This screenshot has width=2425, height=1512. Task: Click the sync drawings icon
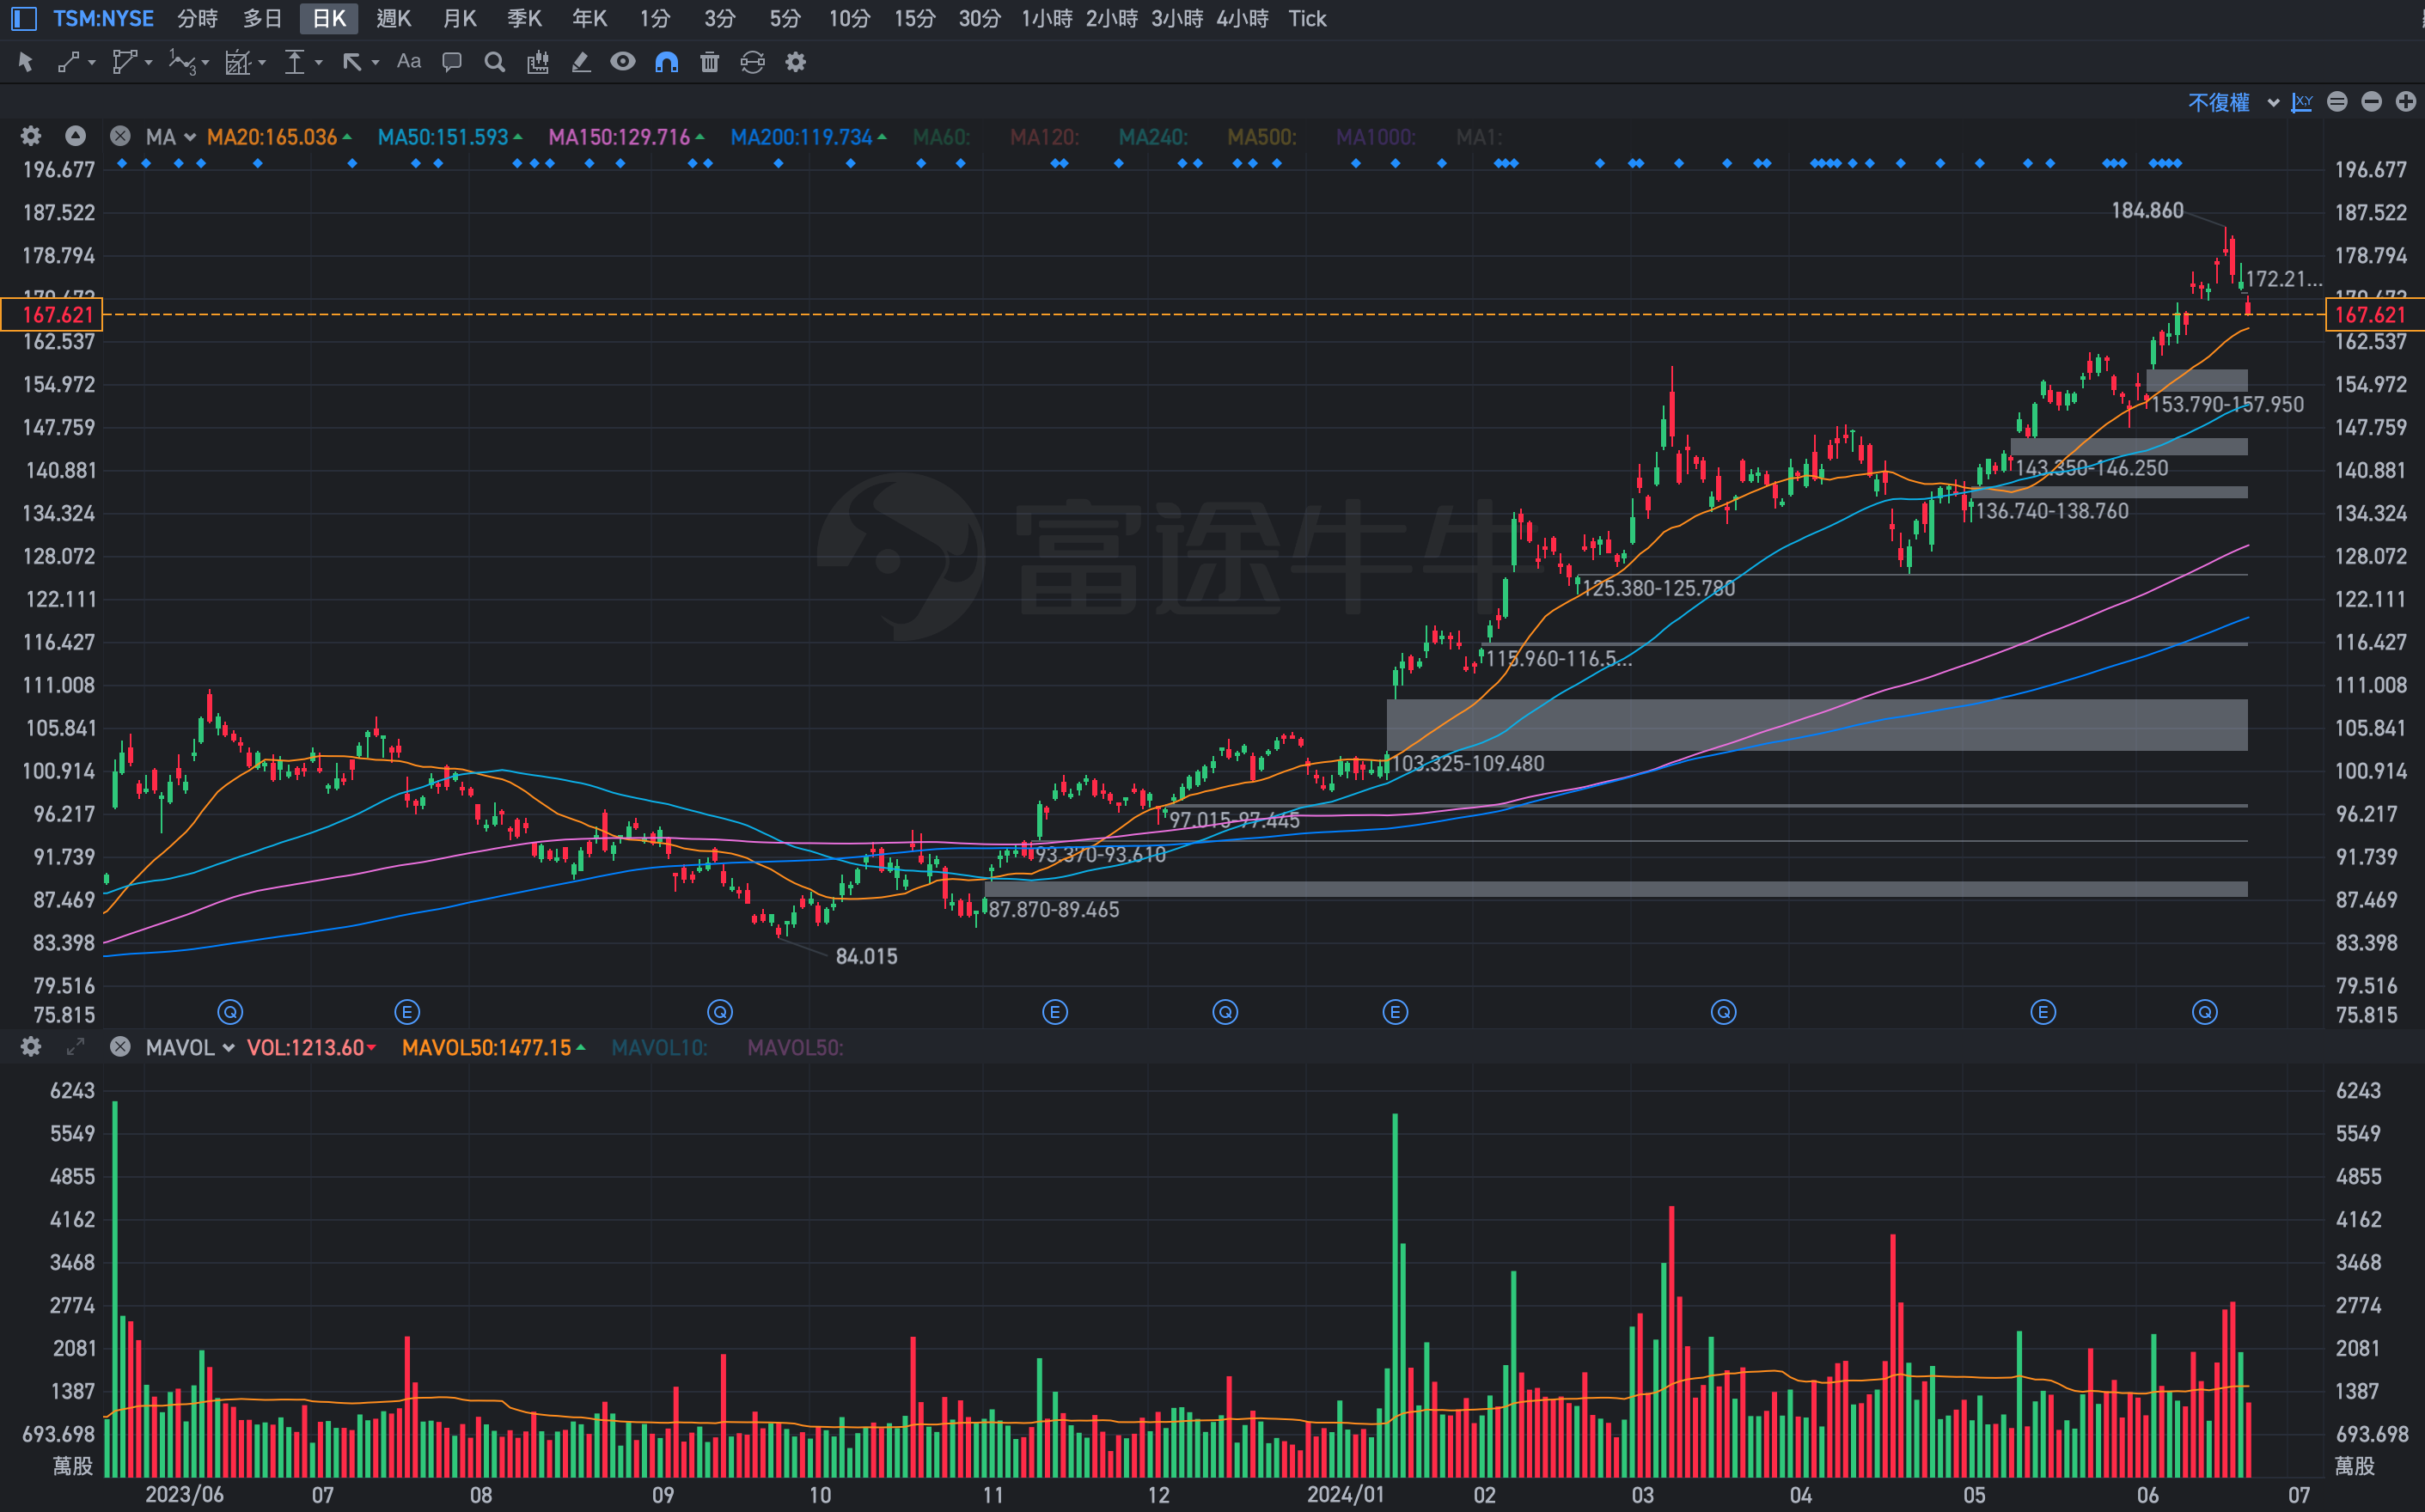(x=752, y=62)
